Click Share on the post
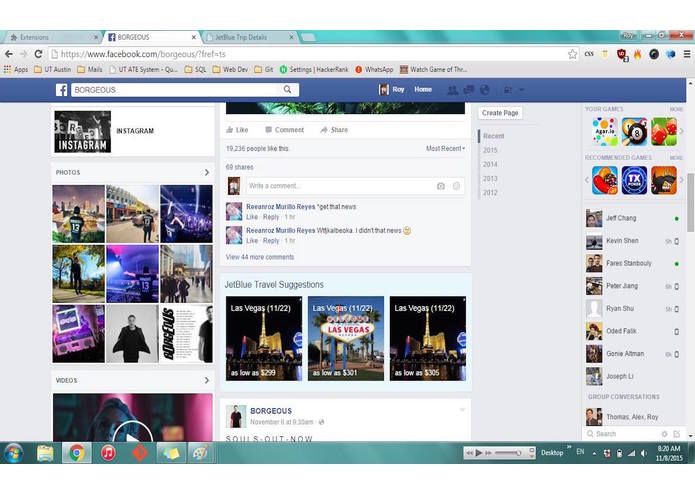 click(x=334, y=130)
